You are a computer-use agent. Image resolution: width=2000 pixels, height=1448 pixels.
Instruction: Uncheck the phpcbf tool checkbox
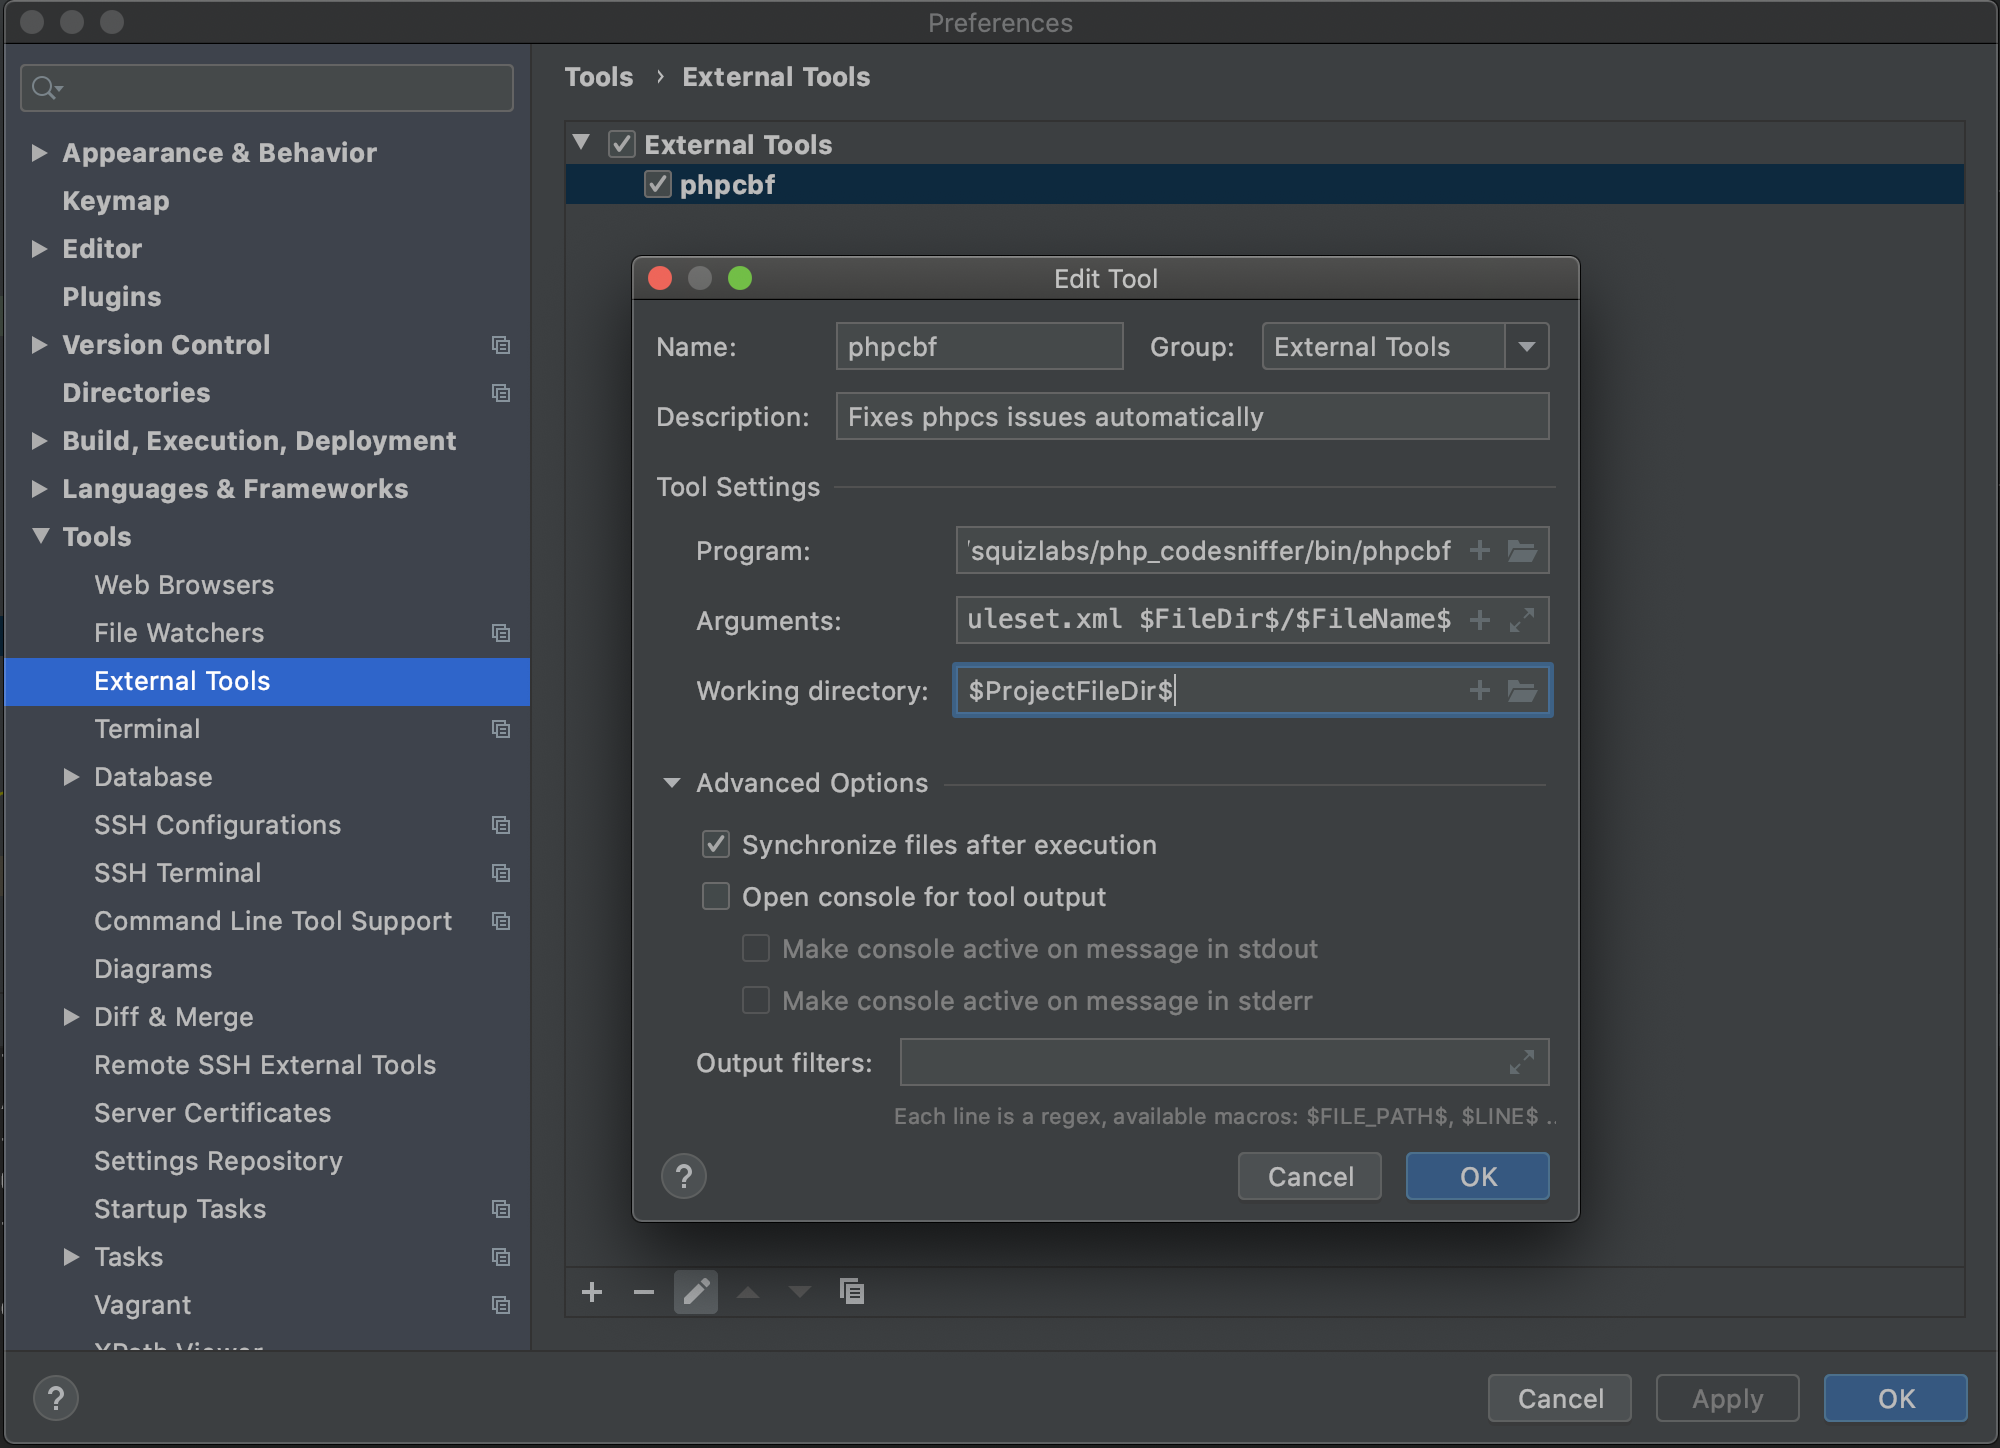[657, 185]
